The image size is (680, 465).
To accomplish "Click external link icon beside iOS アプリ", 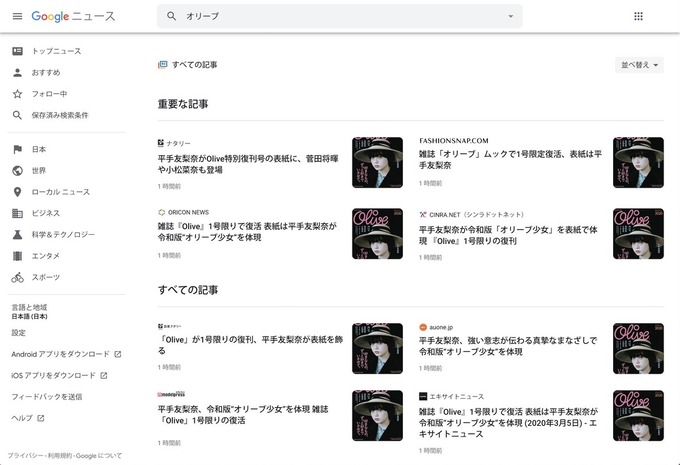I will 104,375.
